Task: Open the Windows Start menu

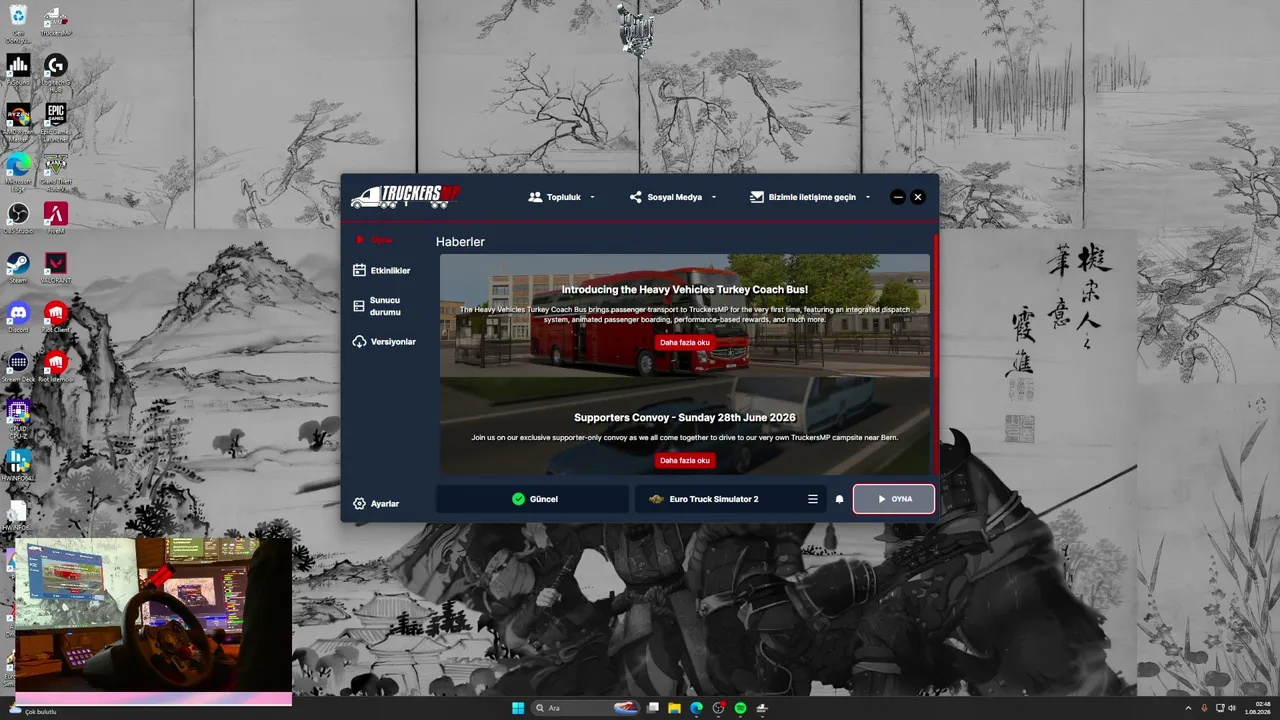Action: [x=518, y=708]
